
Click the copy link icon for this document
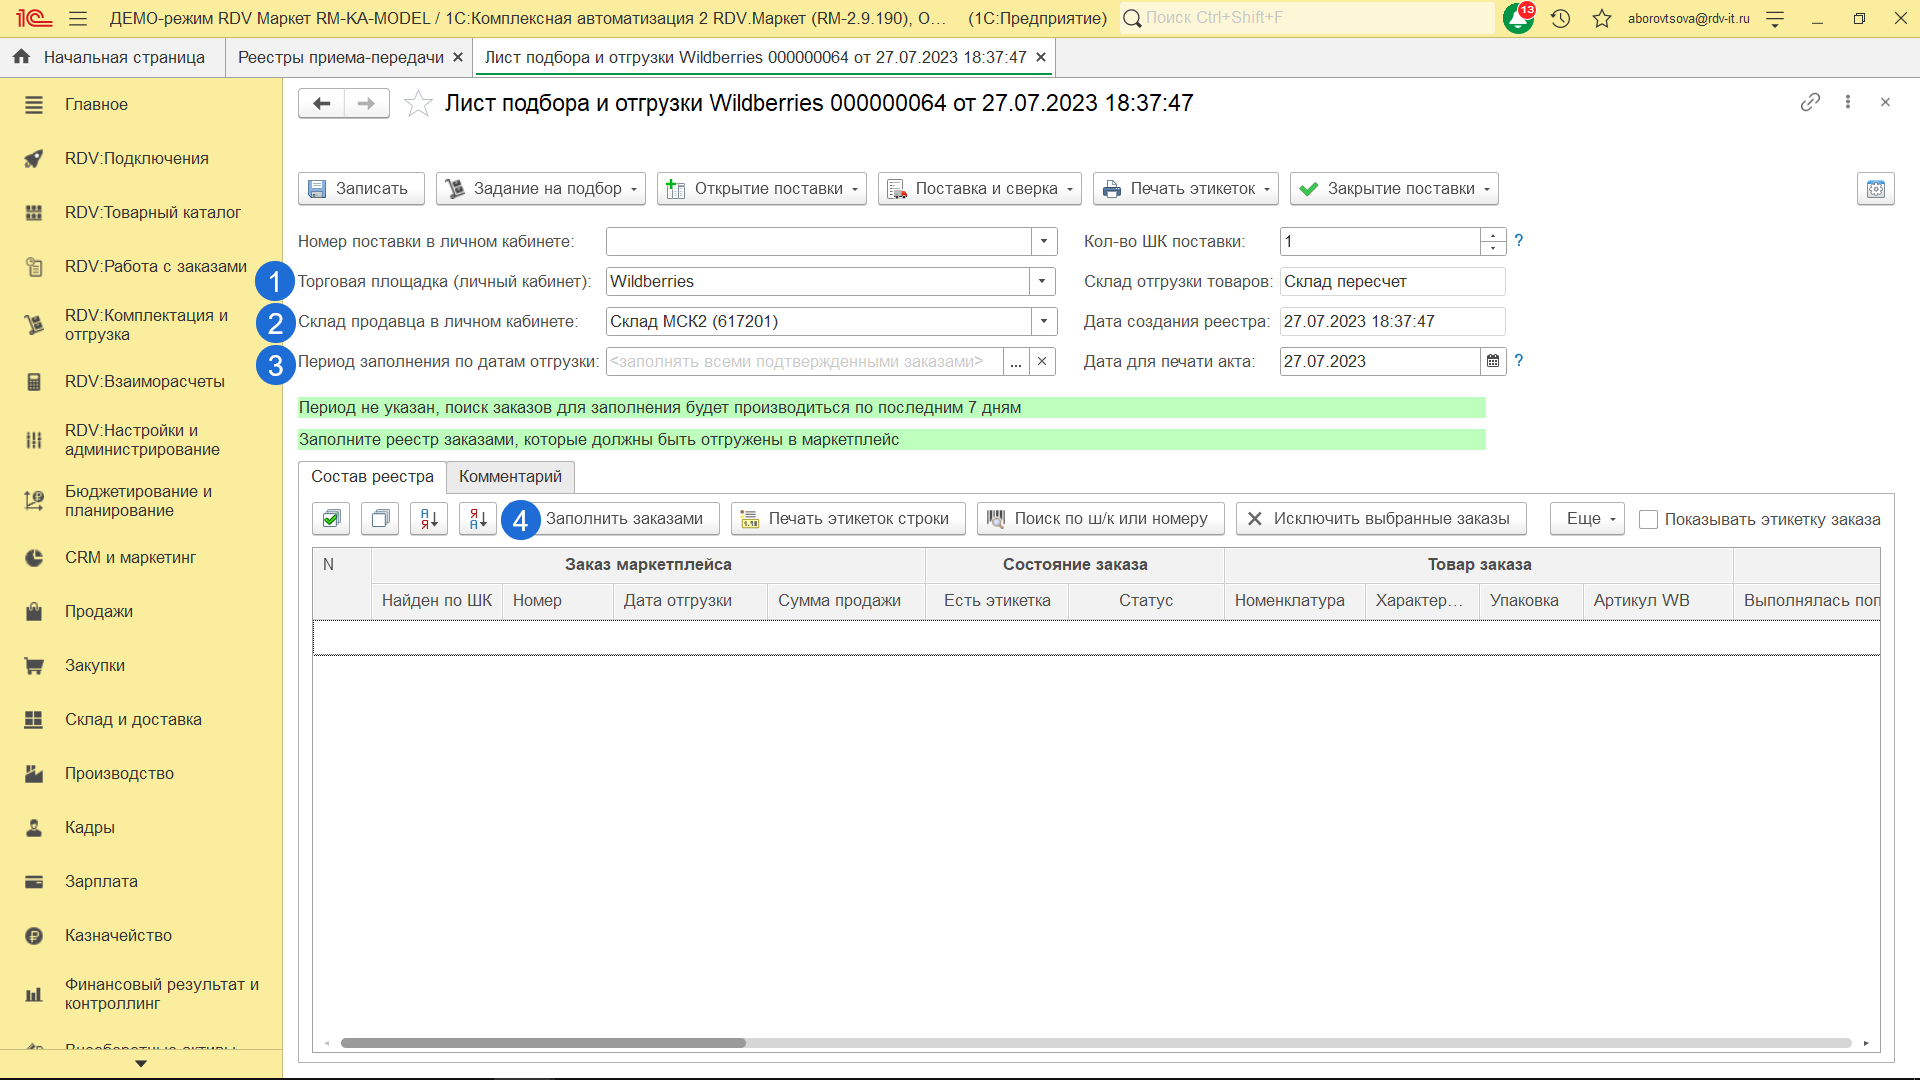[1810, 102]
